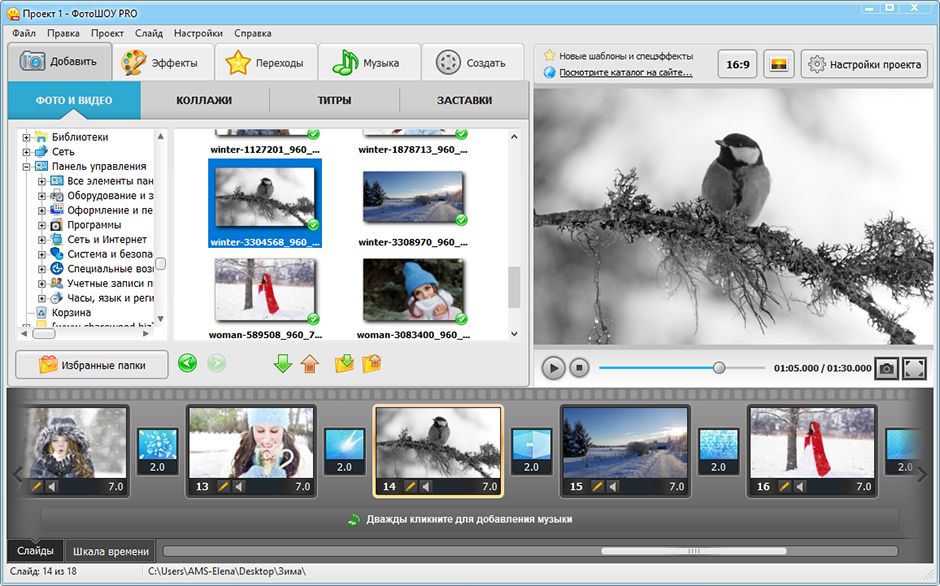Image resolution: width=940 pixels, height=586 pixels.
Task: Open the ЗАСТАВКИ sub-tab
Action: [464, 101]
